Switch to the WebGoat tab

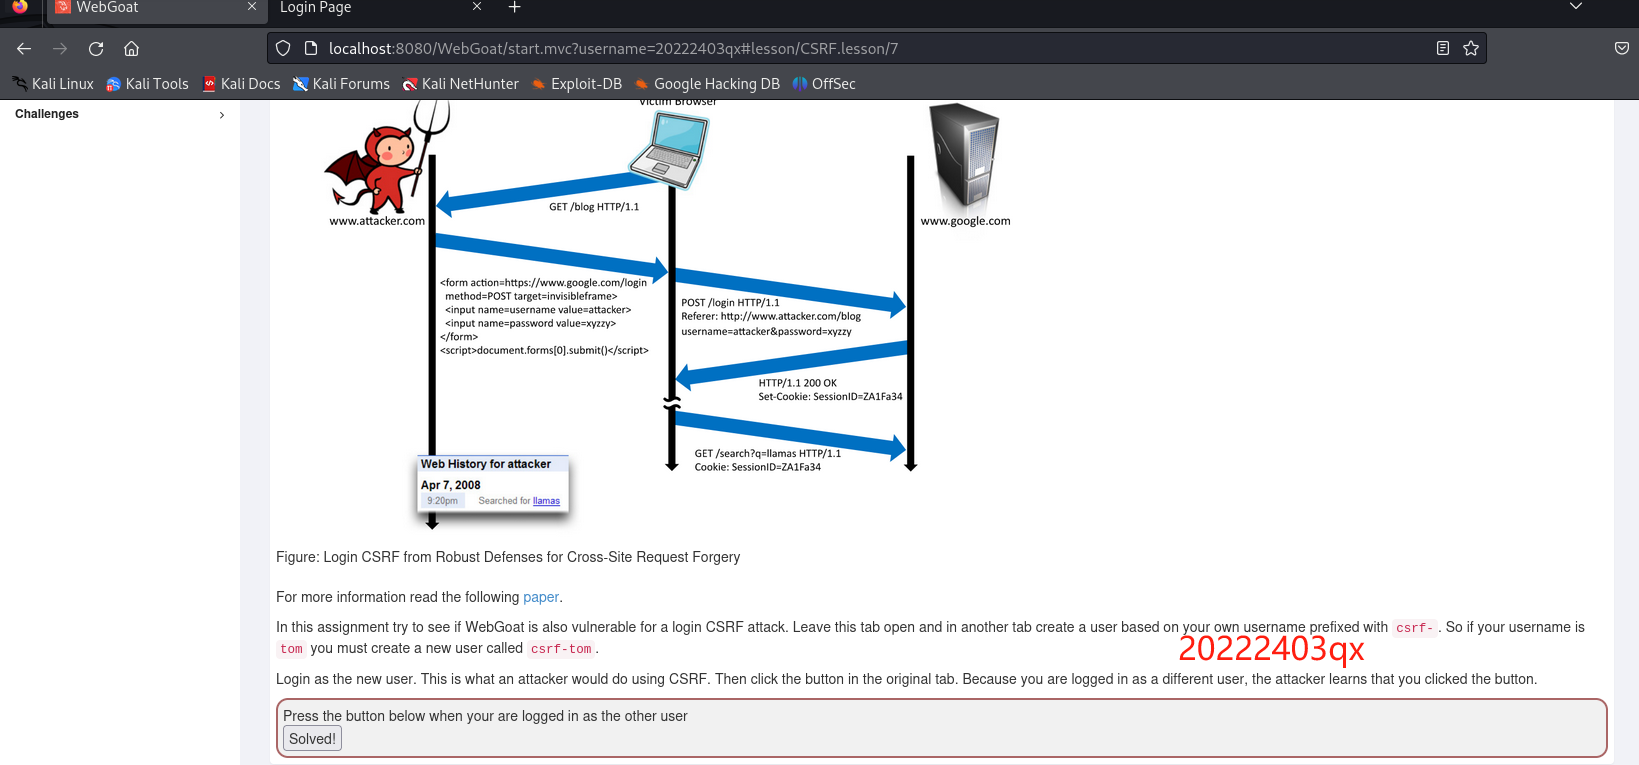coord(155,8)
